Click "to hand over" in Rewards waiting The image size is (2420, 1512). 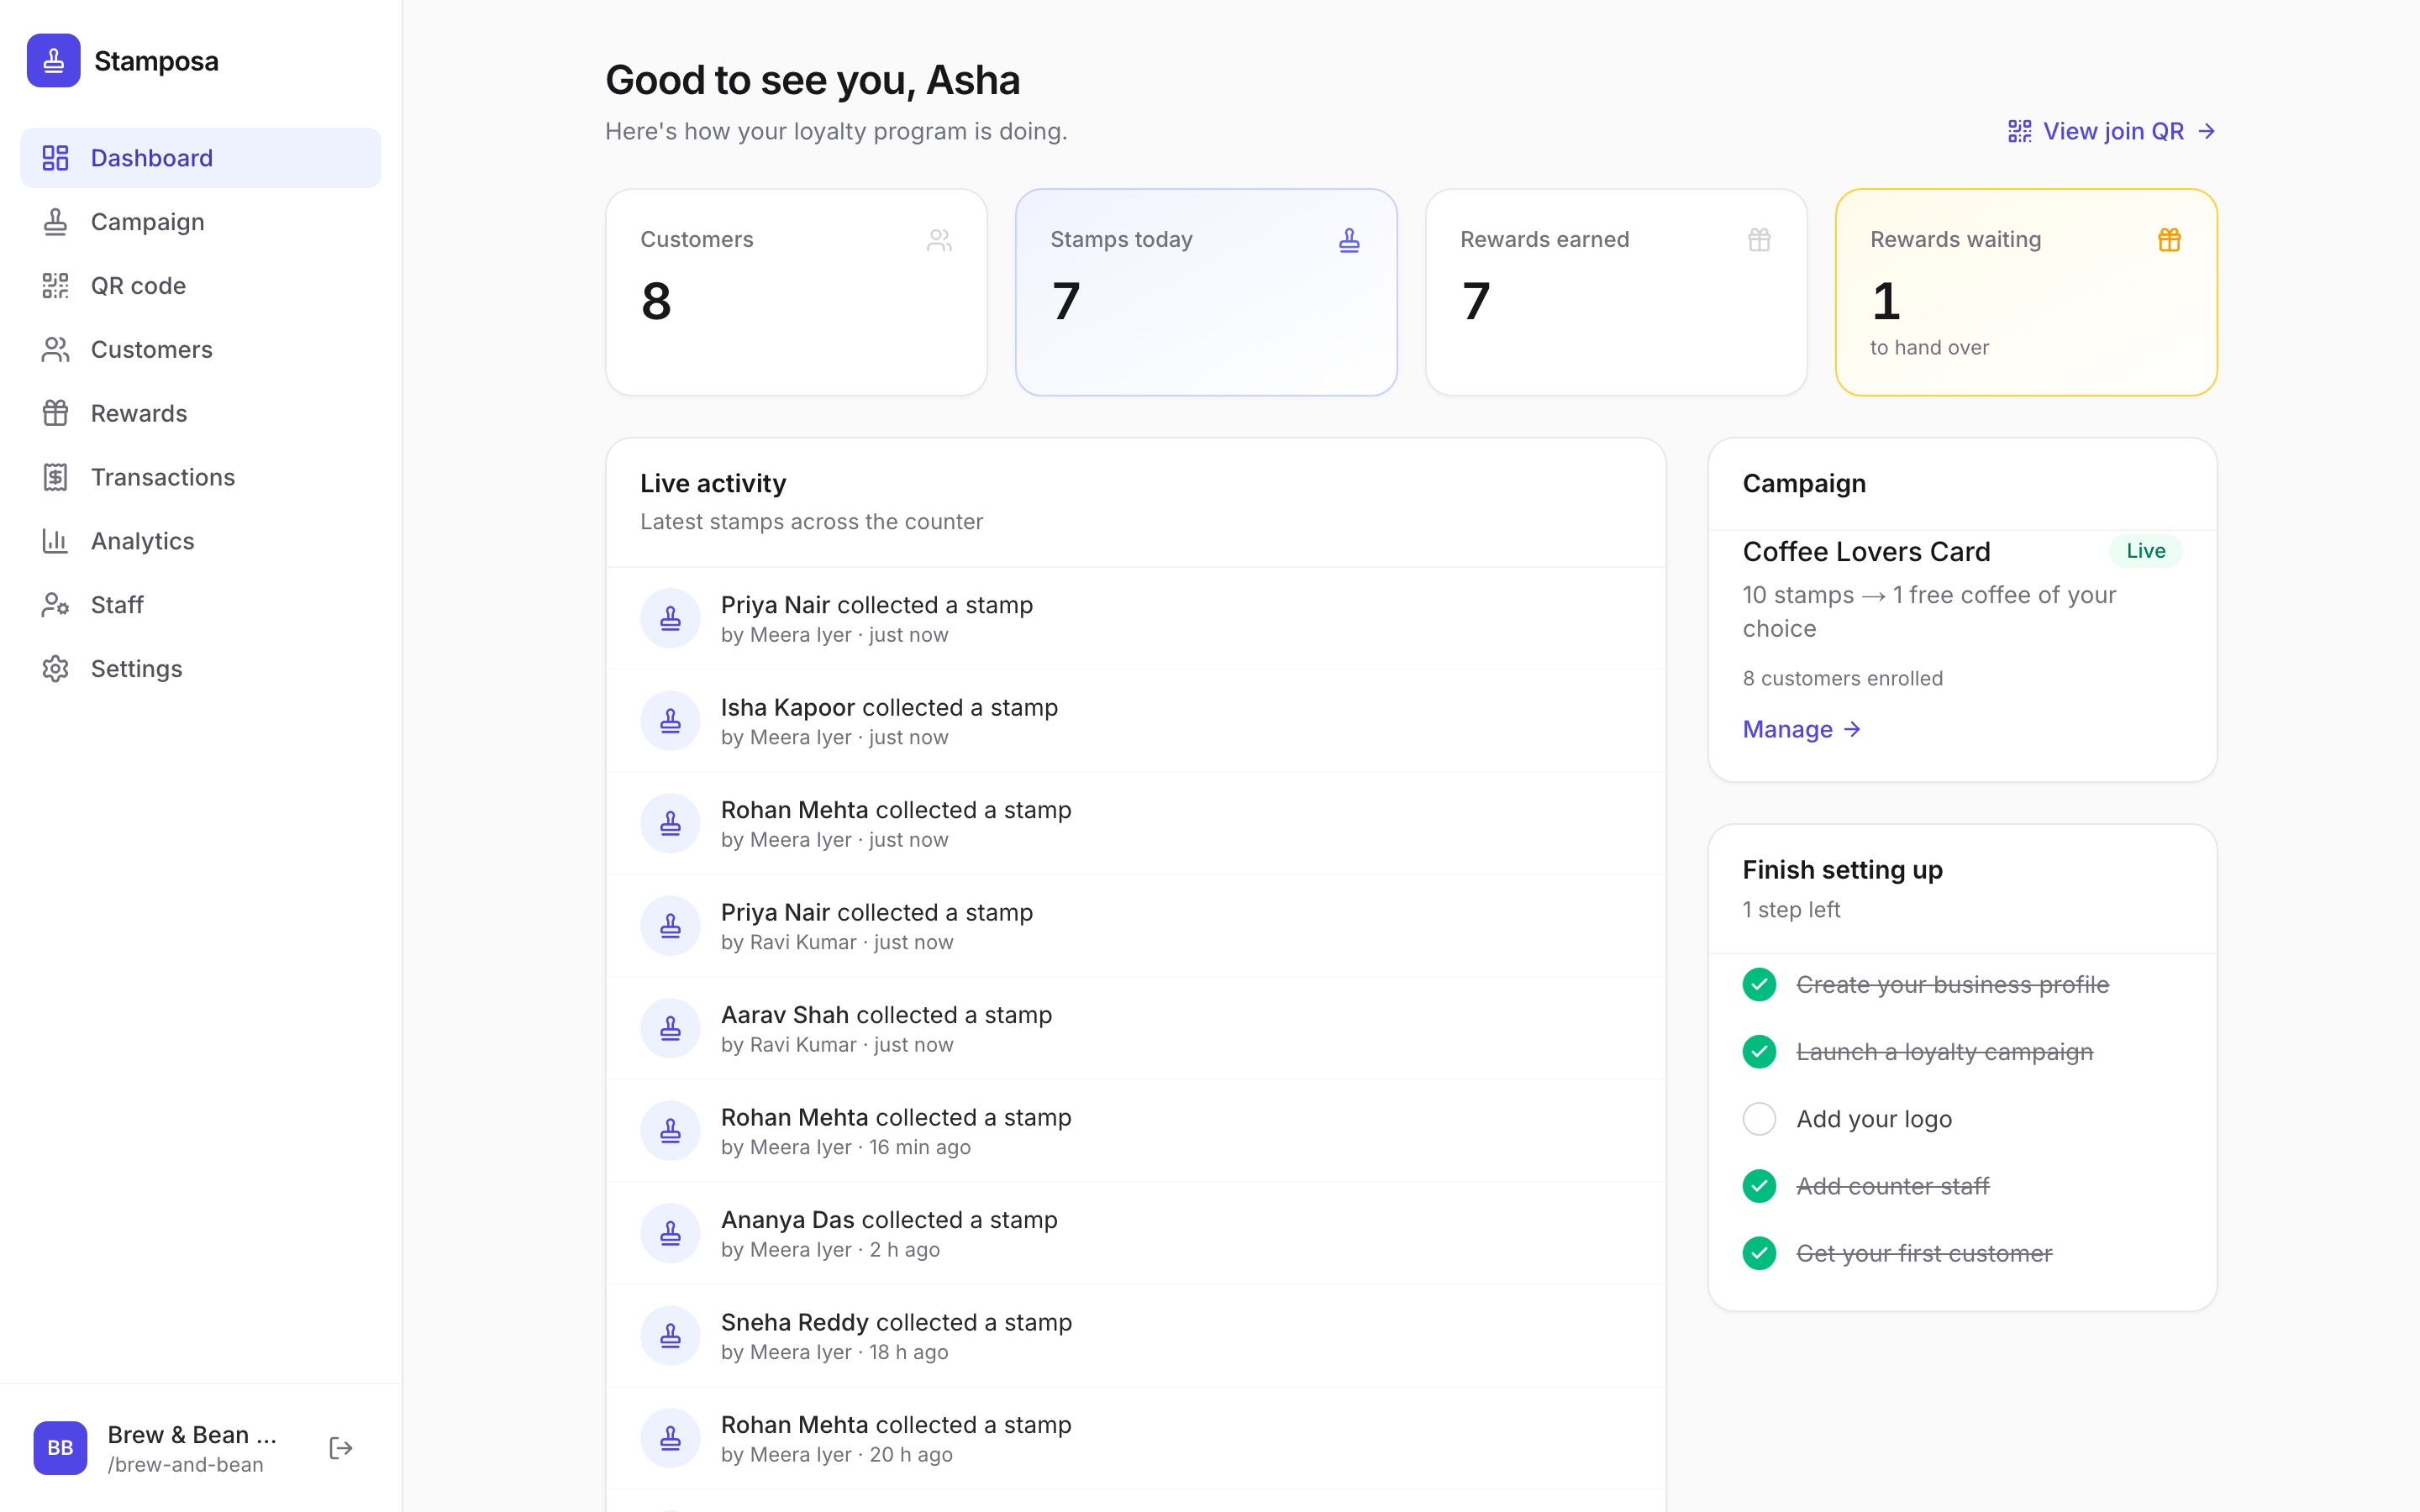[x=1929, y=348]
